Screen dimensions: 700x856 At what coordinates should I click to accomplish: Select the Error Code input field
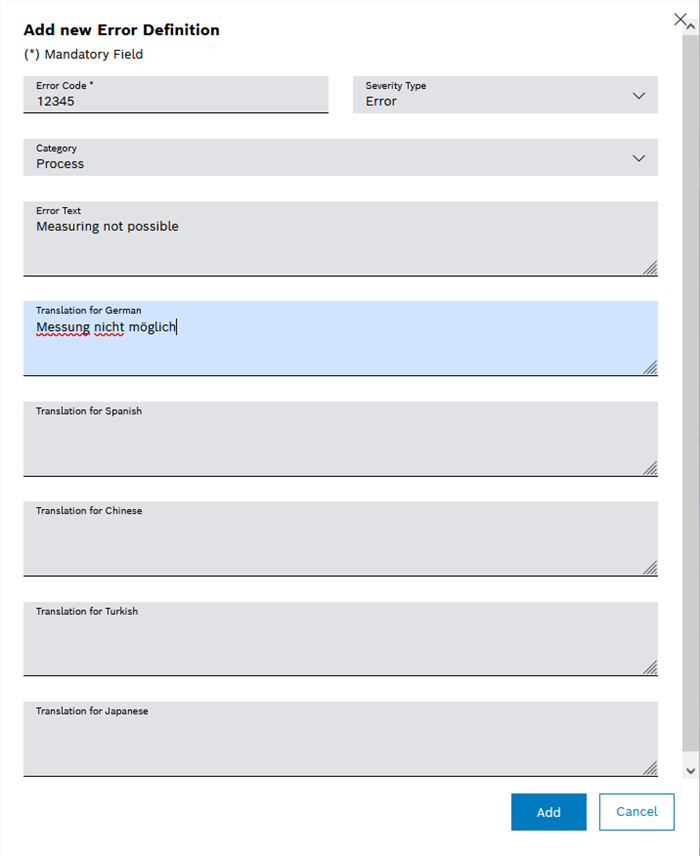pos(176,100)
